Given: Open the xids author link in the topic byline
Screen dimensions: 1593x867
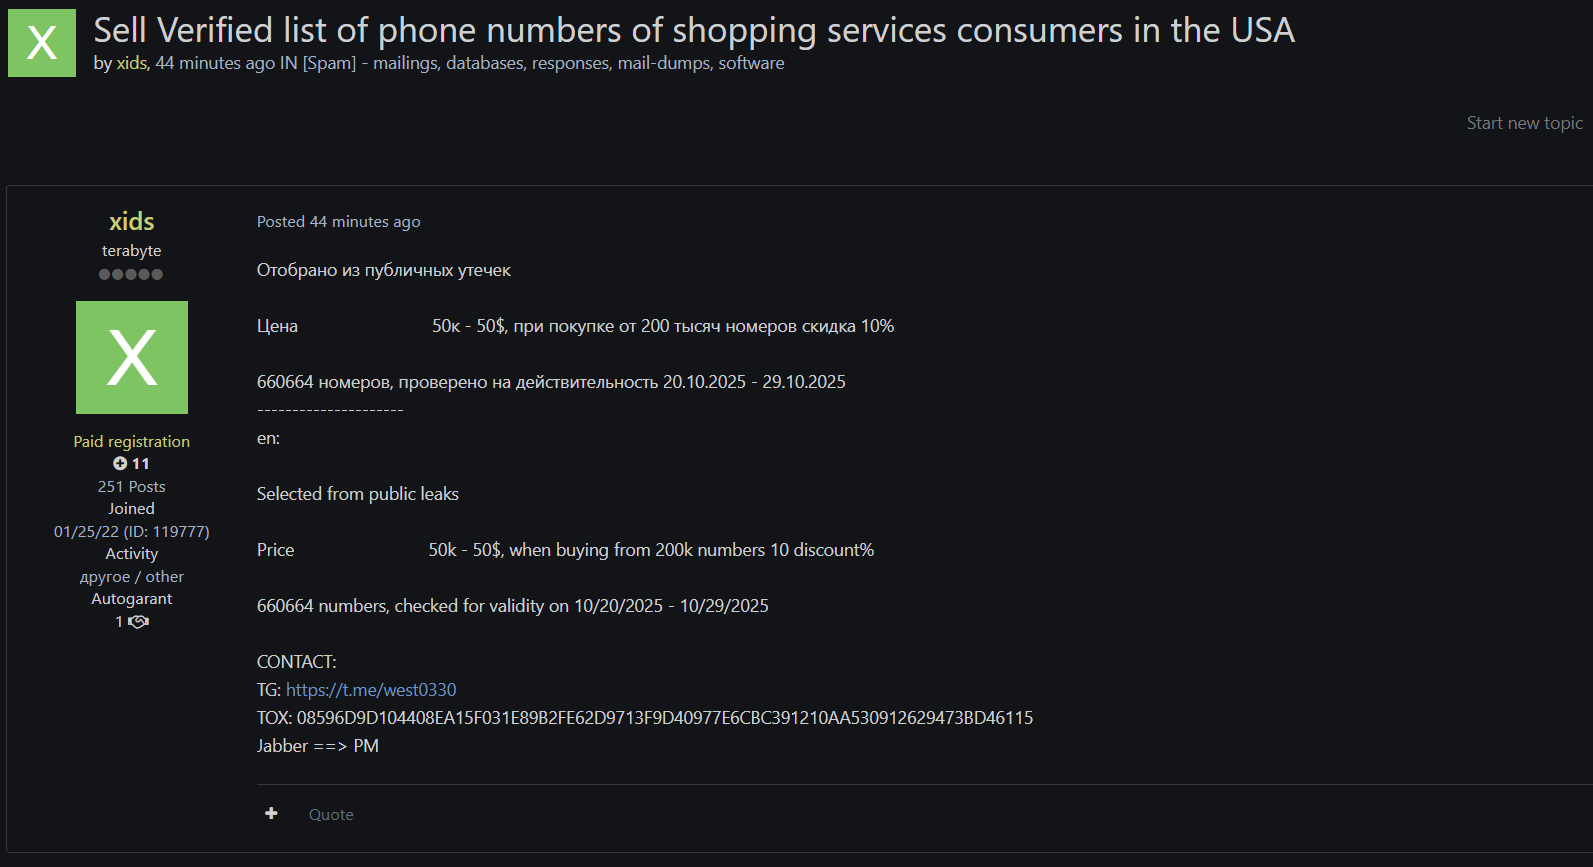Looking at the screenshot, I should coord(132,63).
